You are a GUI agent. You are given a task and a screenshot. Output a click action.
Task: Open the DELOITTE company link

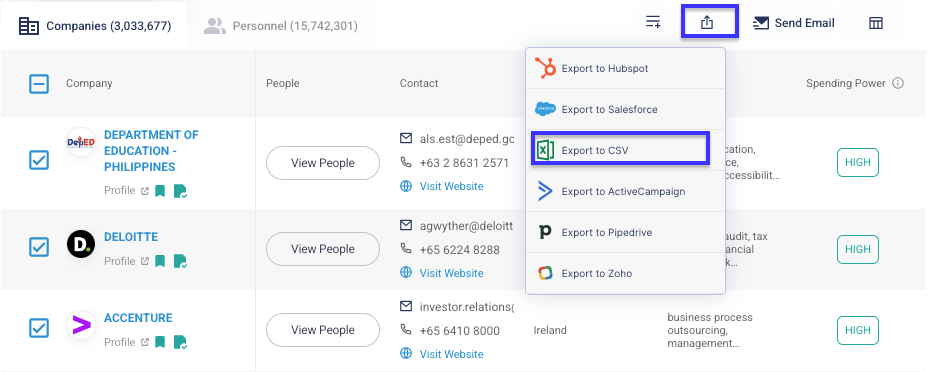tap(131, 237)
